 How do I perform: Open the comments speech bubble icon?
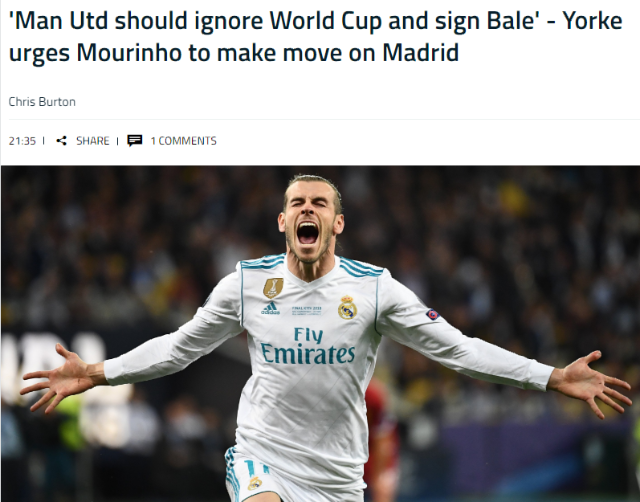[x=135, y=140]
